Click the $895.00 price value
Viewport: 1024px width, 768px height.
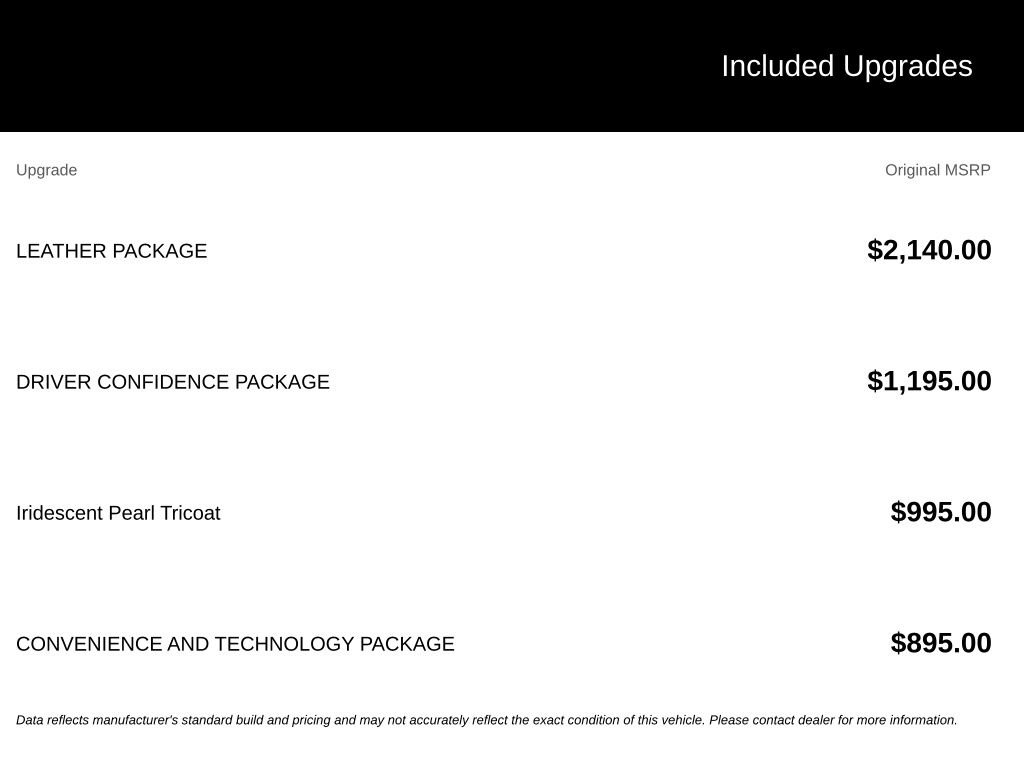point(940,643)
